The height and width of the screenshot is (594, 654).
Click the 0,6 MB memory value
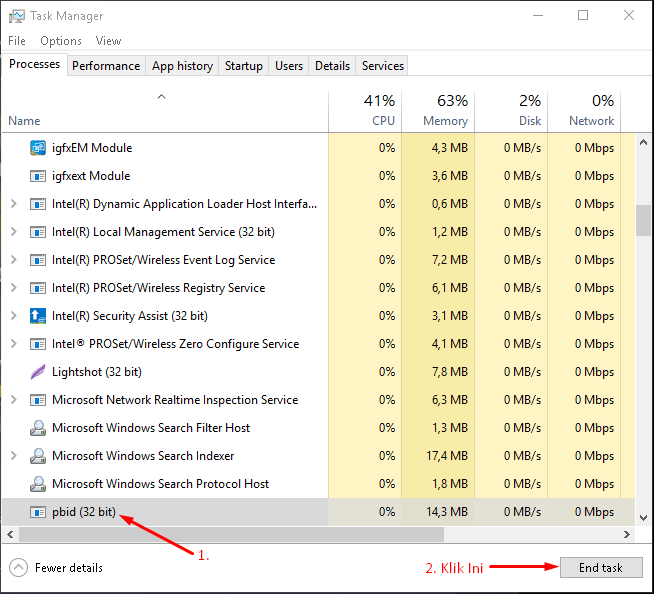(x=450, y=204)
